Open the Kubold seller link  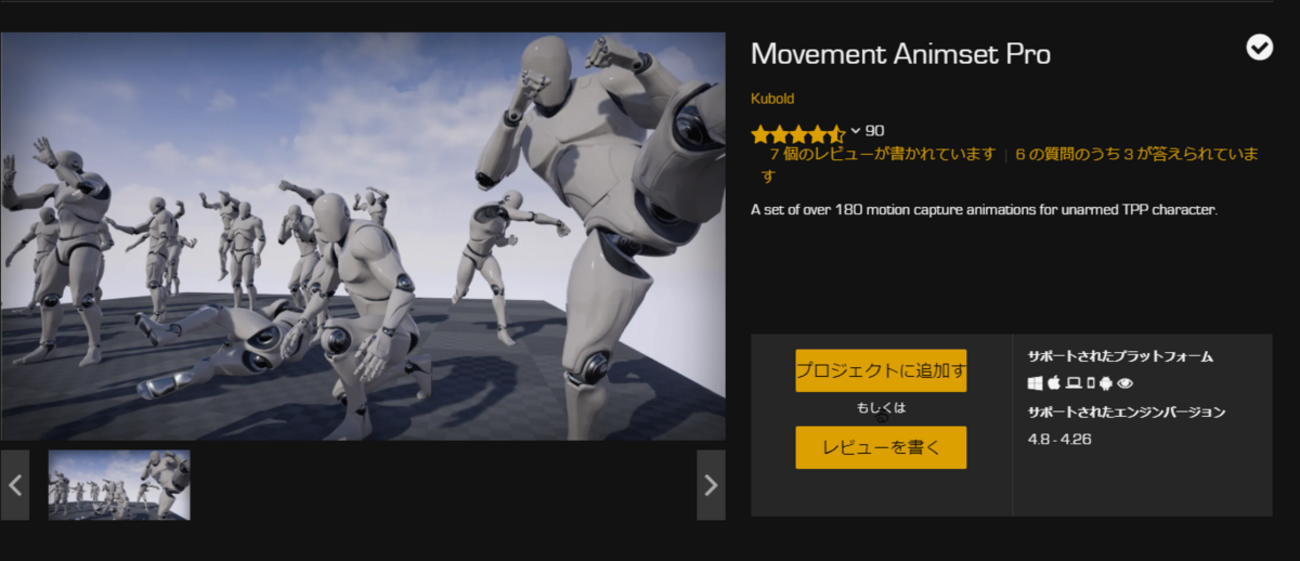coord(772,98)
